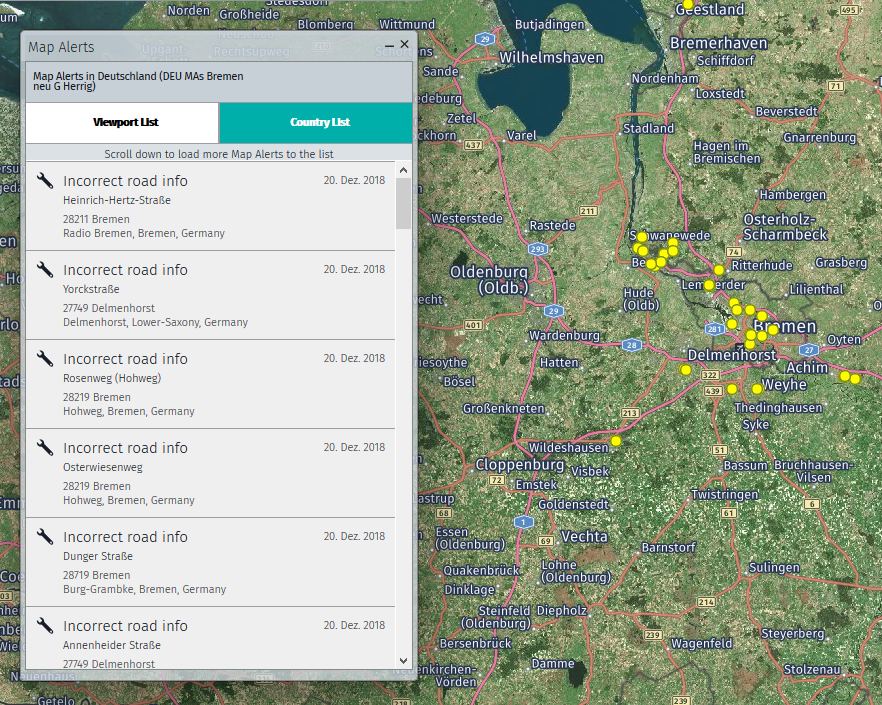Screen dimensions: 882x705
Task: Click the A27 highway shield near Oyten
Action: pos(809,350)
